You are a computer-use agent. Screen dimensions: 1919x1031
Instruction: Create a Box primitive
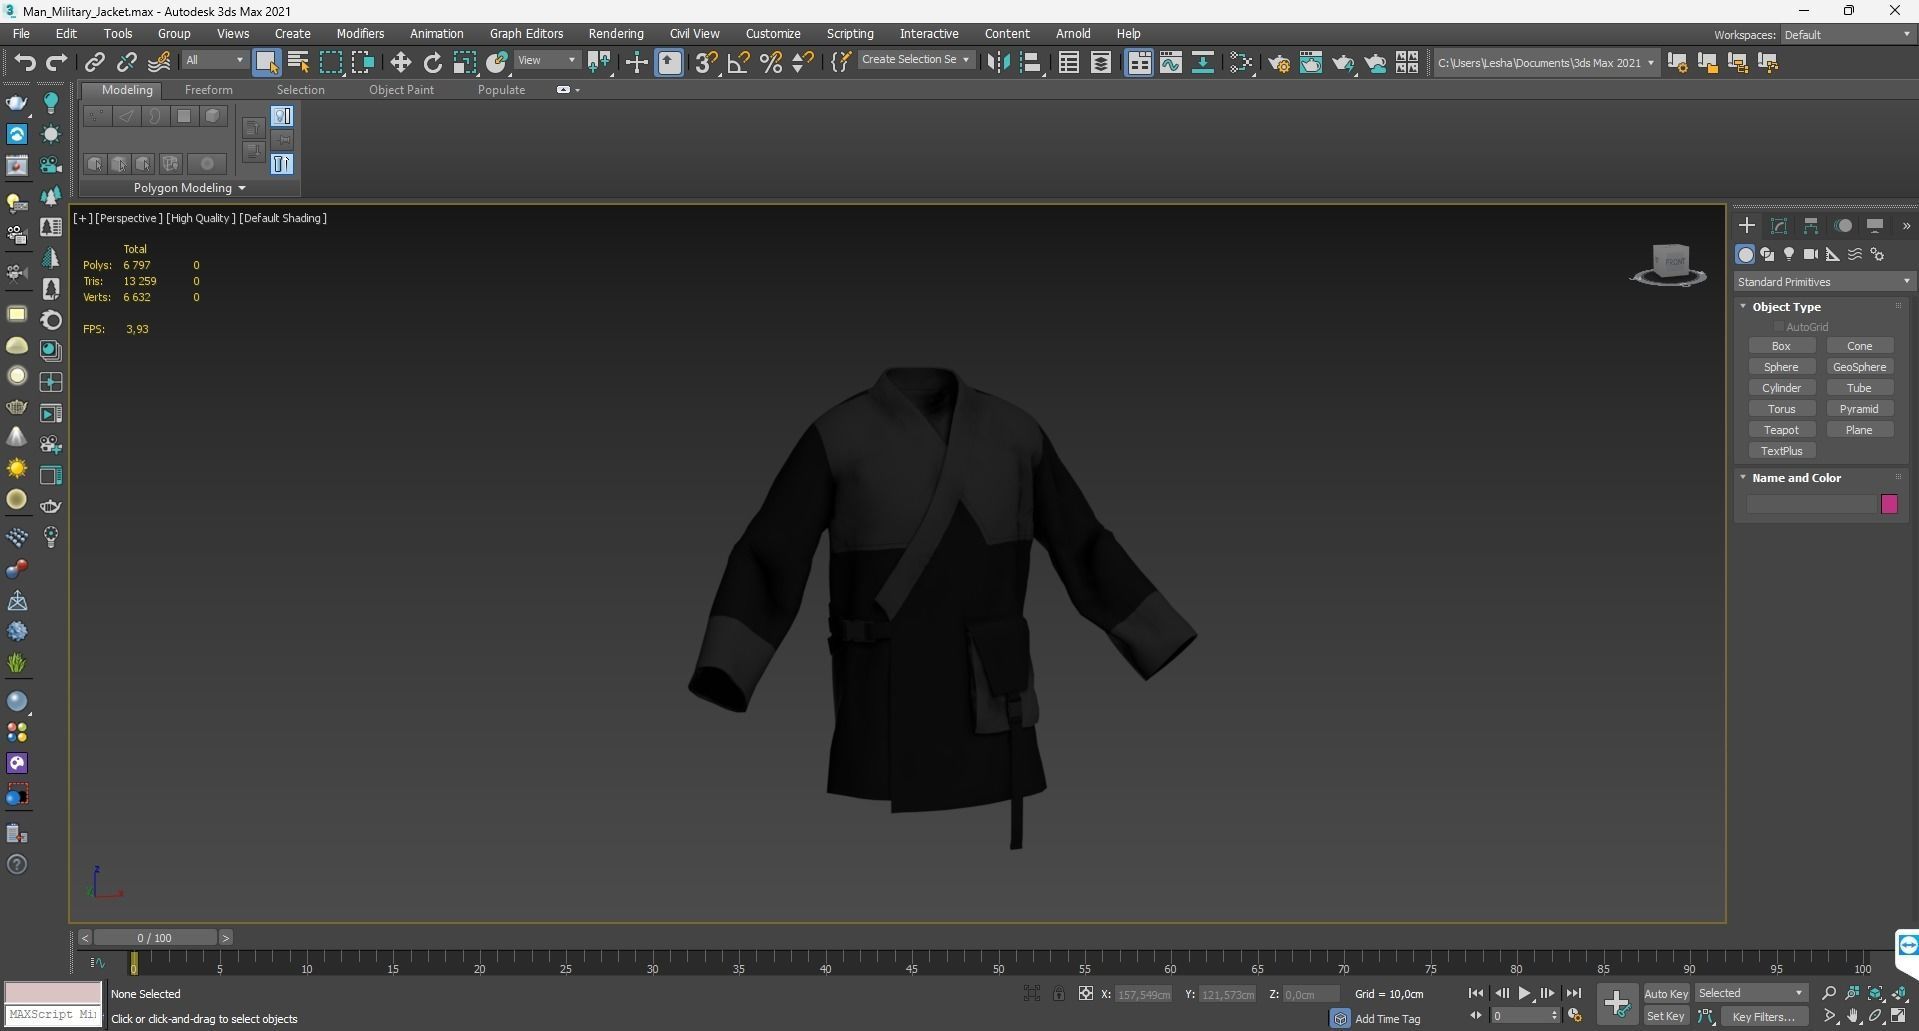point(1781,346)
